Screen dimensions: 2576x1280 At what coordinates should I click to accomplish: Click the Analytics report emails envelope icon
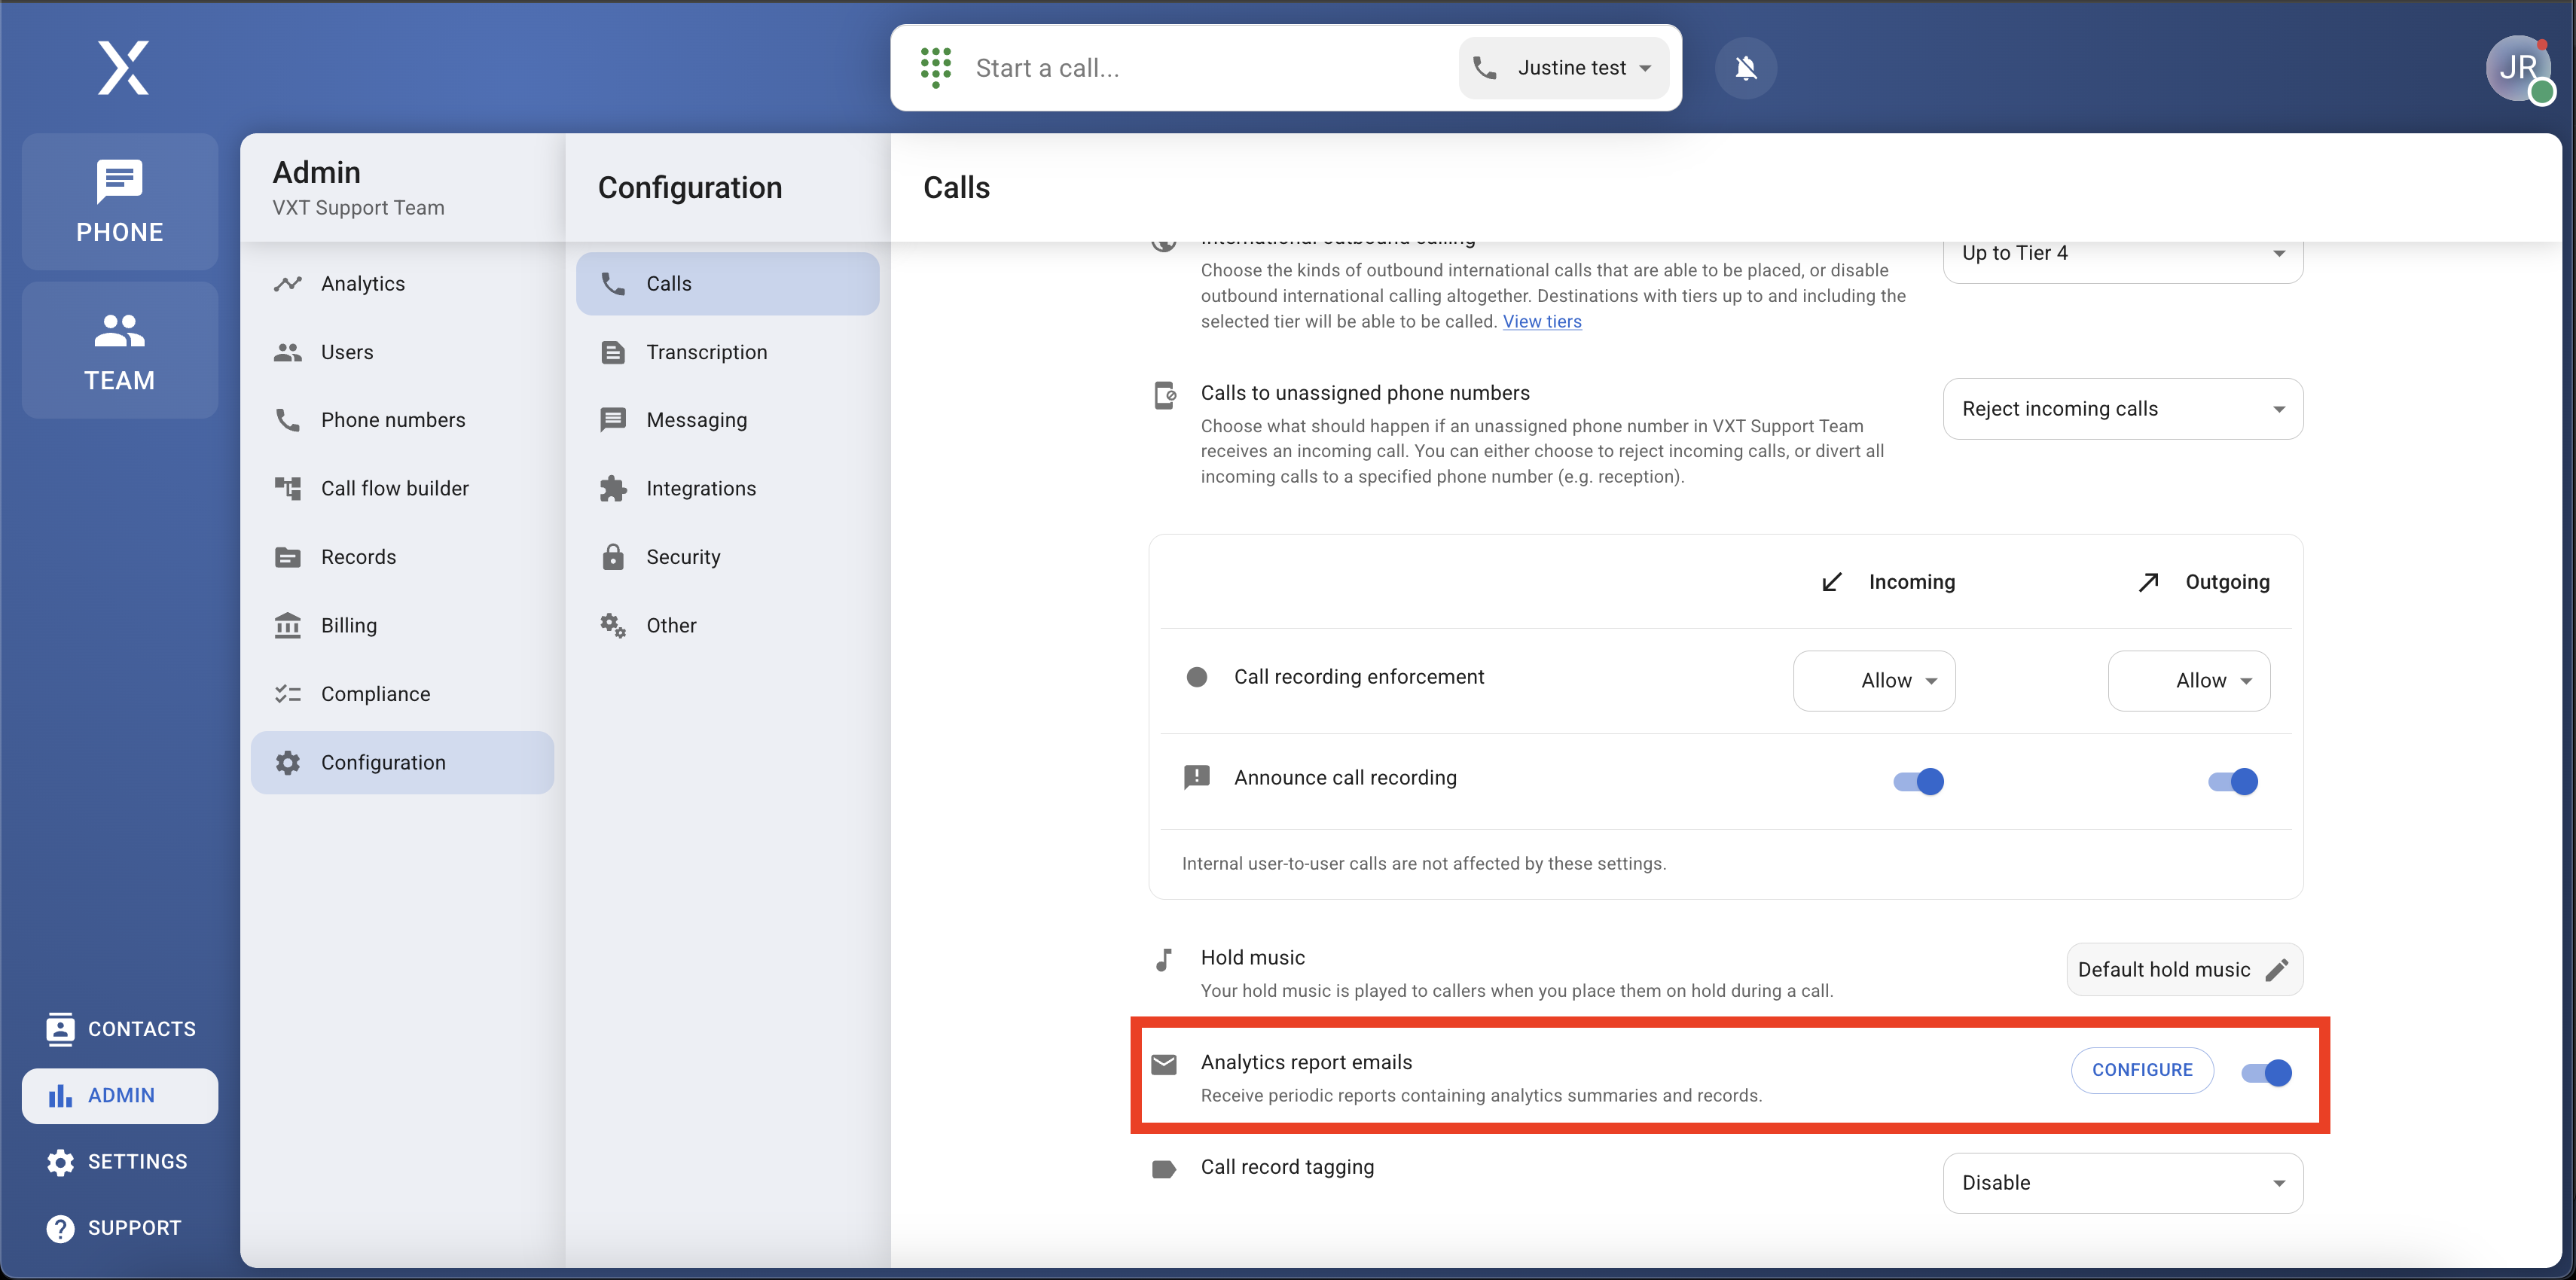click(x=1164, y=1064)
